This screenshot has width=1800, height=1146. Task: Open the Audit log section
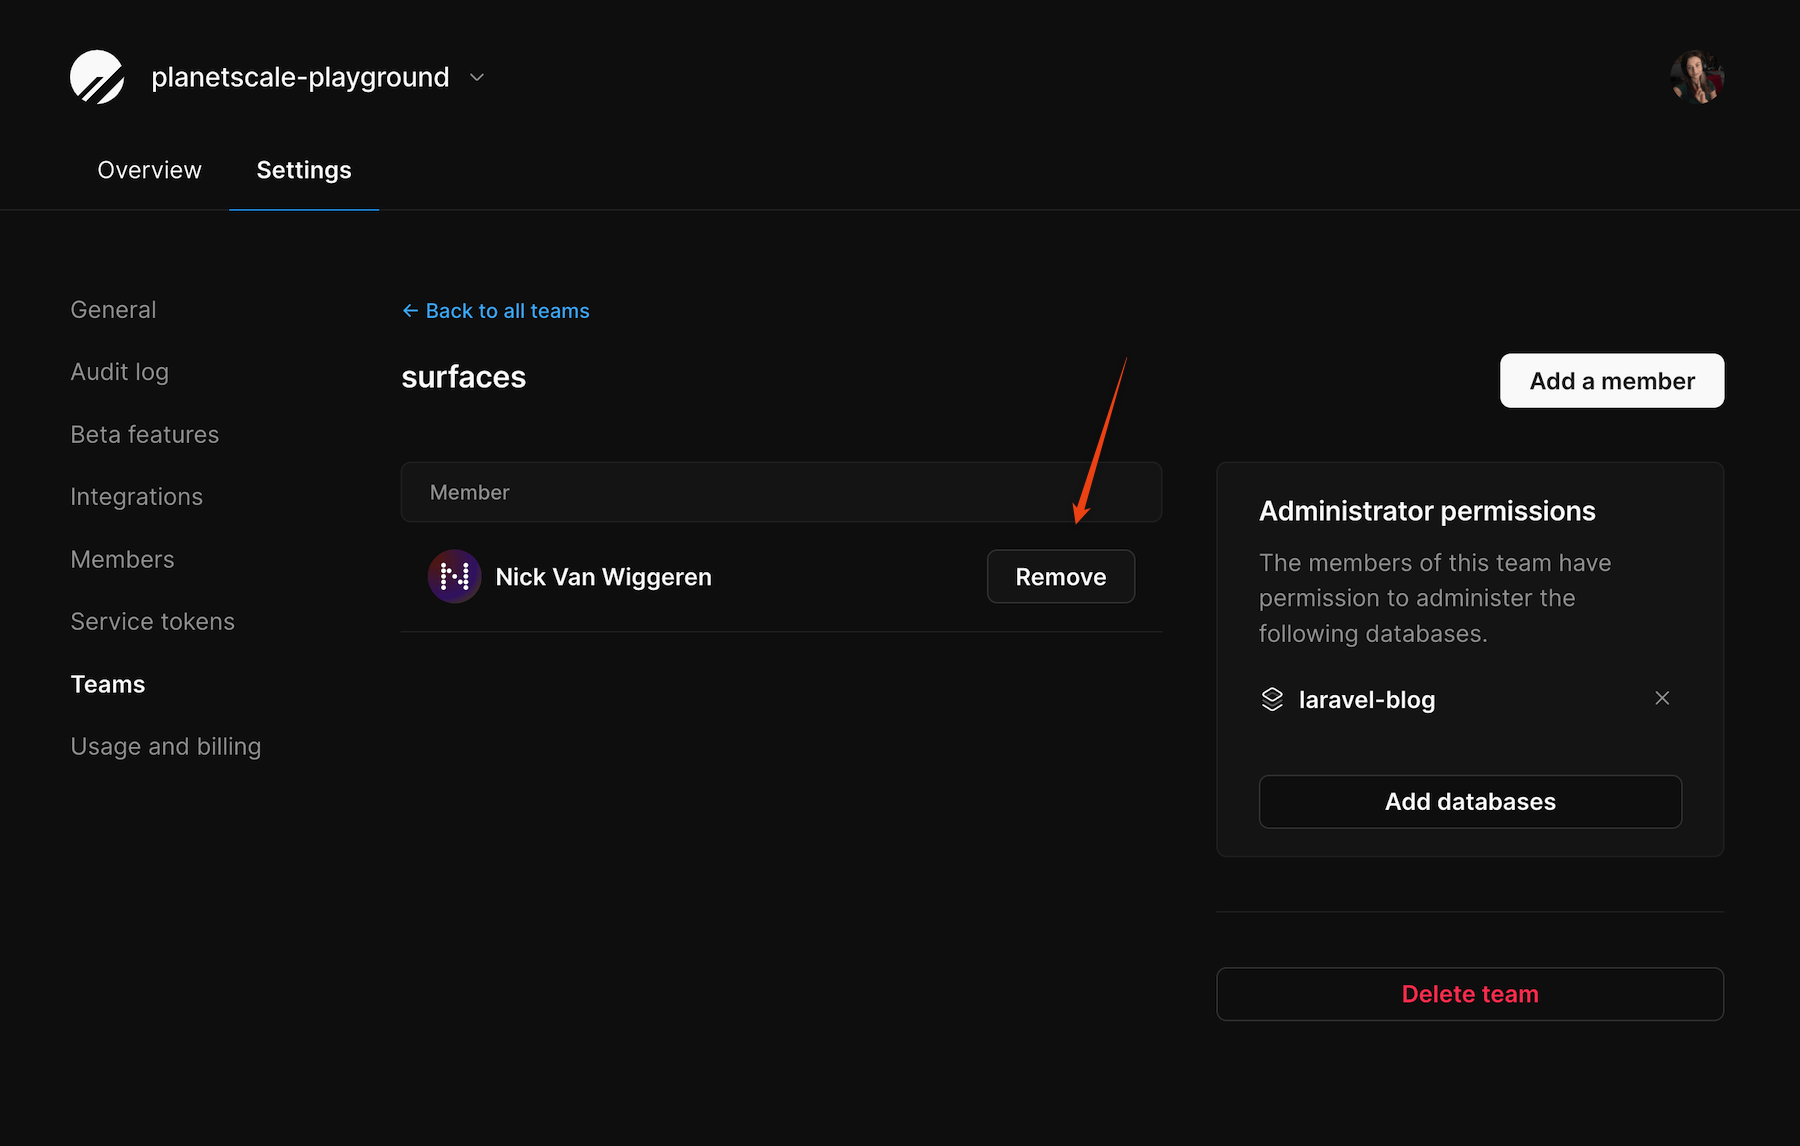click(119, 371)
